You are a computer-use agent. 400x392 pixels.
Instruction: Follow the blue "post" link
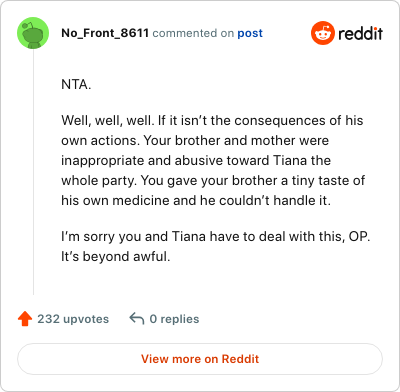[x=250, y=33]
